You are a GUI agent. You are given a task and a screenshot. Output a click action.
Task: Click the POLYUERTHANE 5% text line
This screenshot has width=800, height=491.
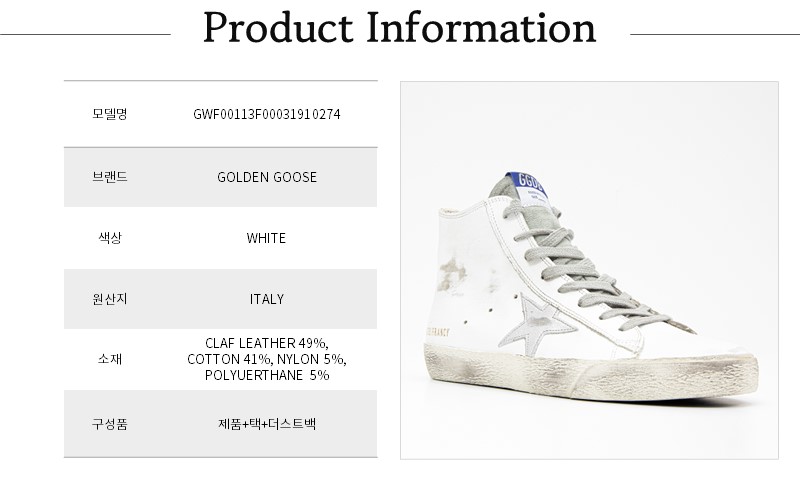pyautogui.click(x=266, y=375)
